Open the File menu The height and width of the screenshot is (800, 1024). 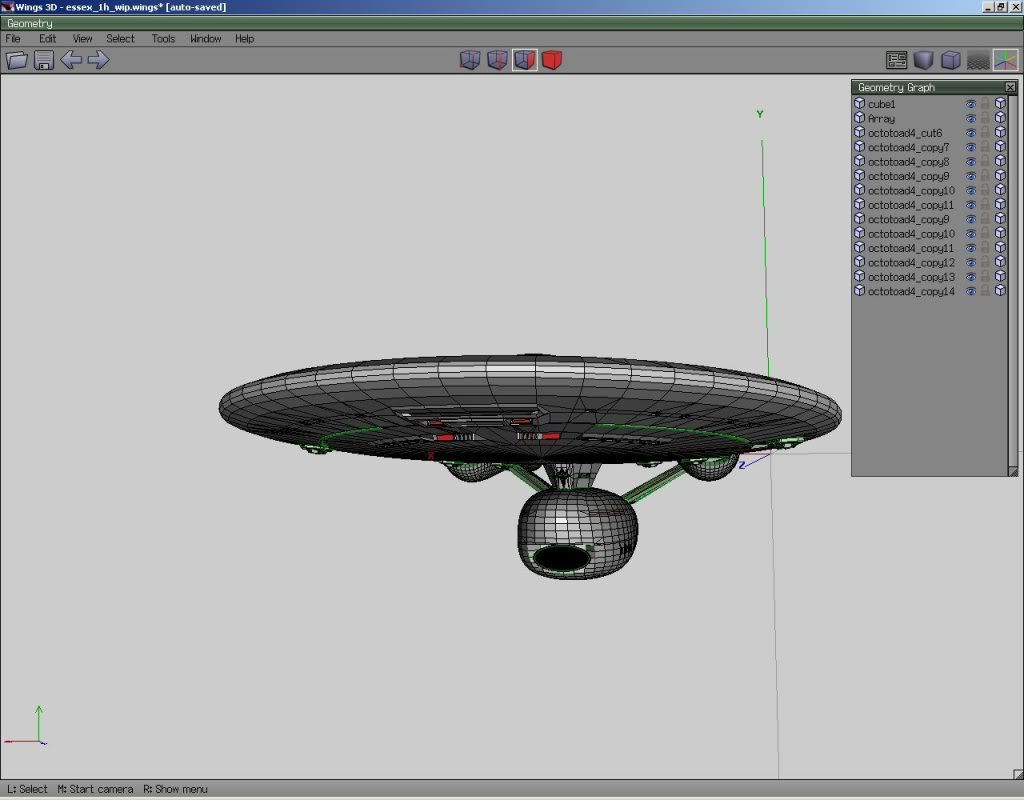coord(13,39)
